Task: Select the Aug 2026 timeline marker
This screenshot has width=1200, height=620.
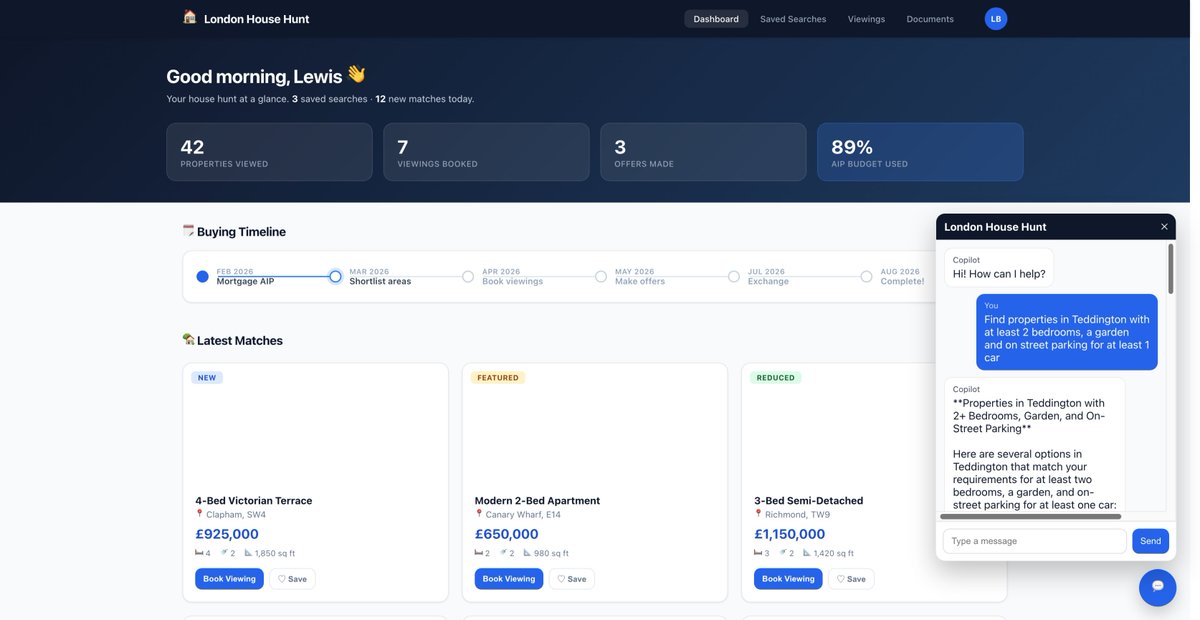Action: coord(867,276)
